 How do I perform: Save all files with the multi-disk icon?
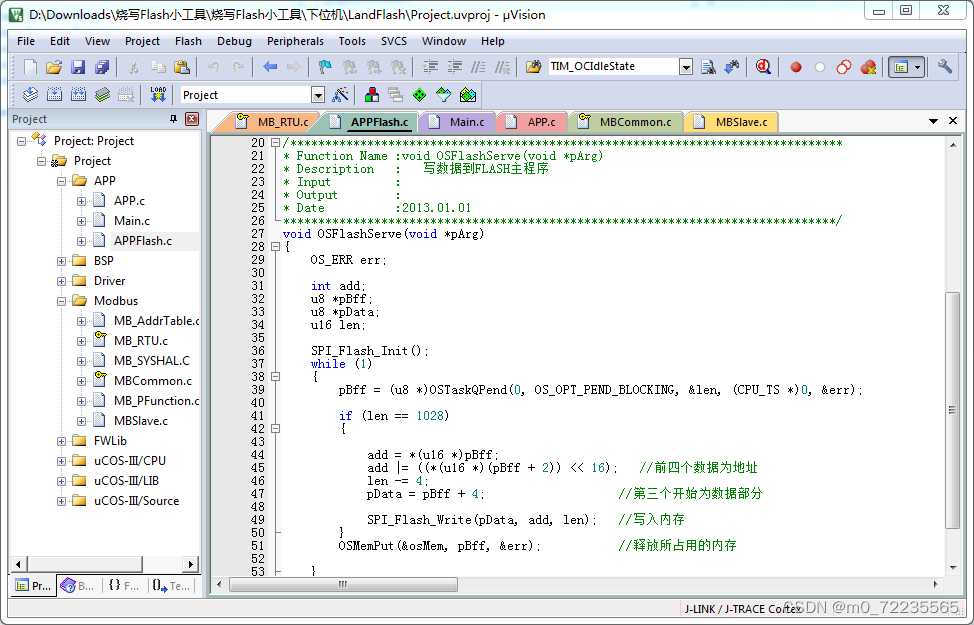pyautogui.click(x=102, y=66)
